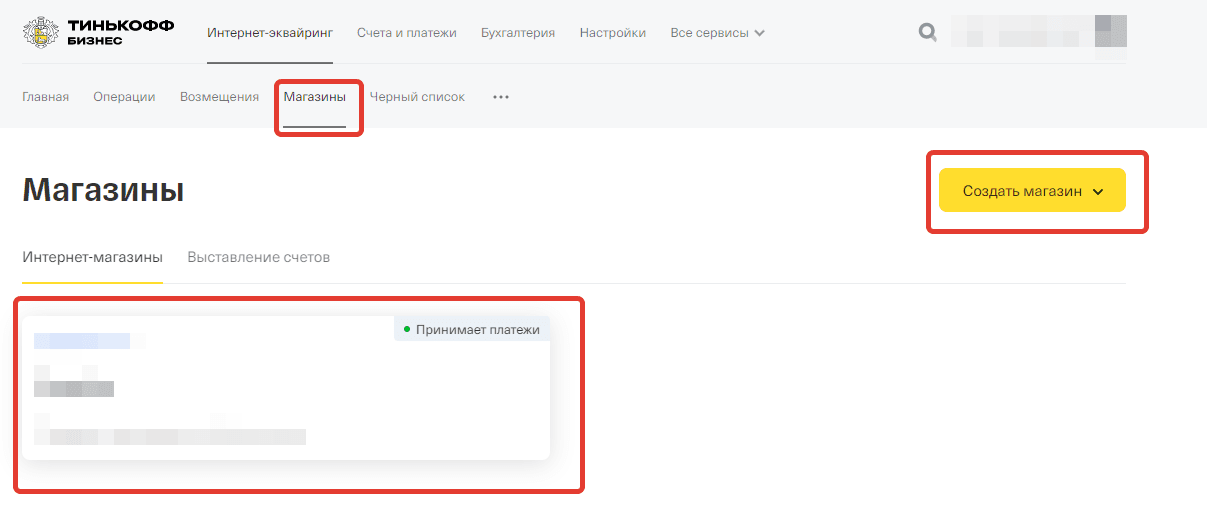Click the user avatar in the header
The height and width of the screenshot is (520, 1207).
click(x=1111, y=31)
